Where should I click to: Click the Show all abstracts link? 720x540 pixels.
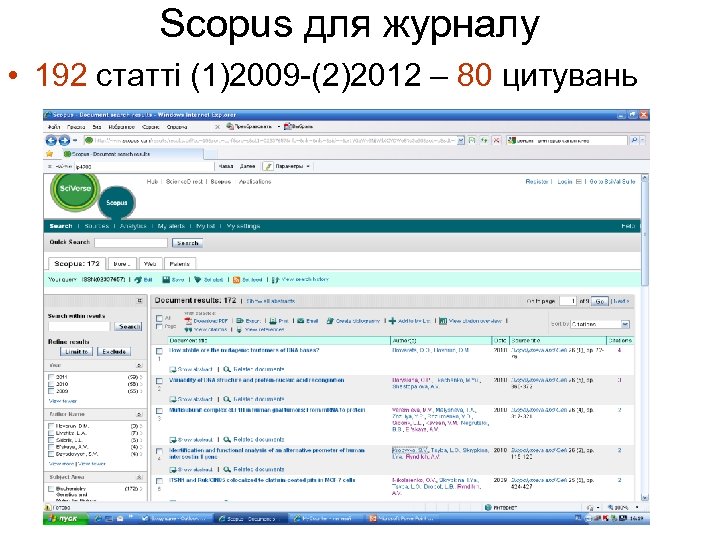click(271, 301)
